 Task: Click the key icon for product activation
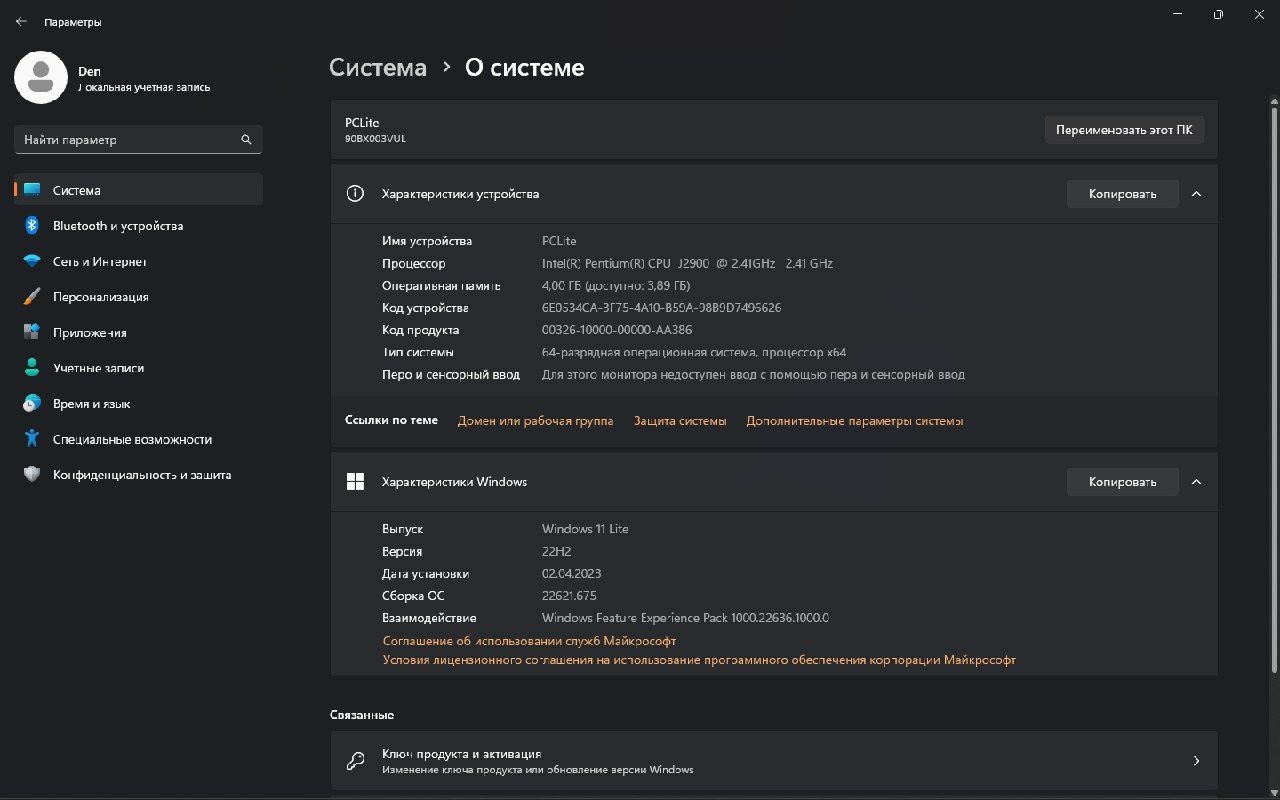[x=355, y=761]
